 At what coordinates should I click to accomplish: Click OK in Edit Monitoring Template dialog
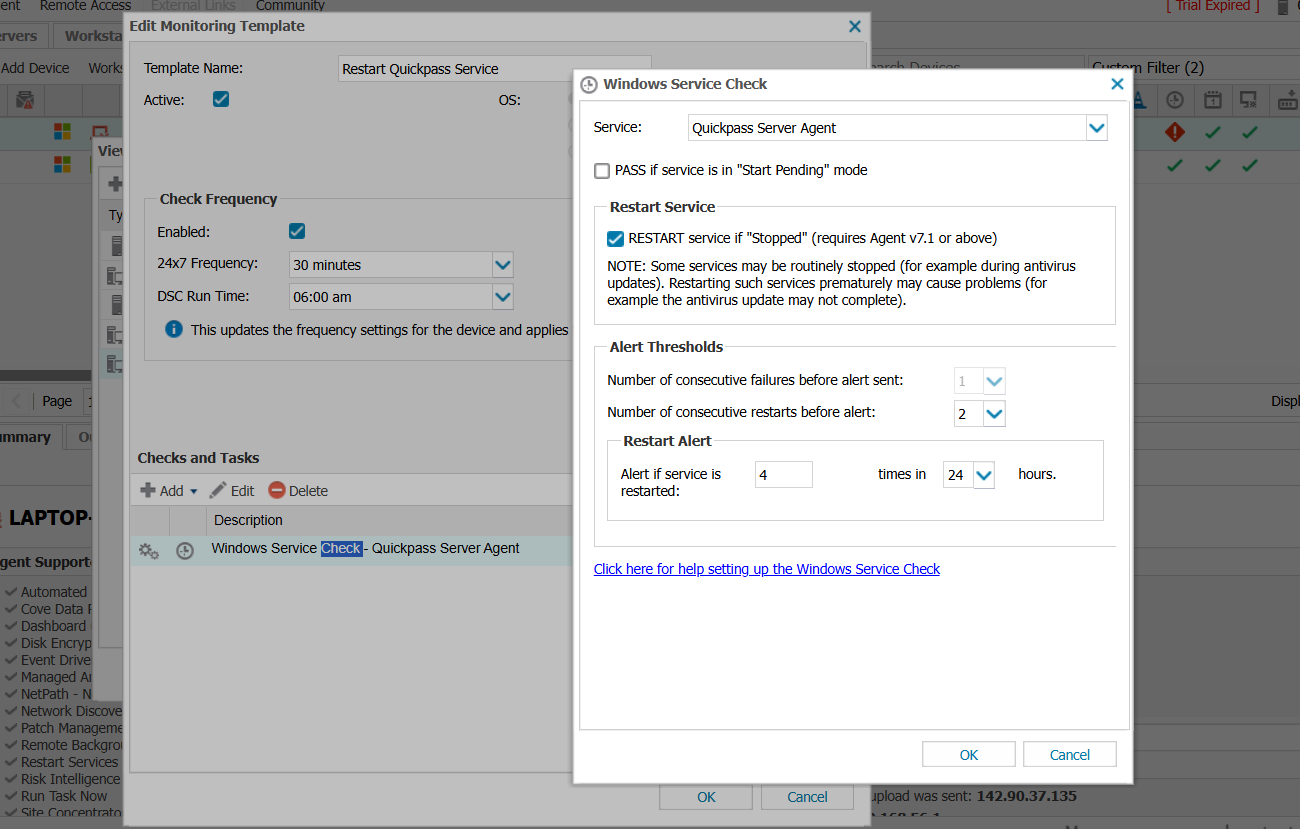(x=706, y=797)
